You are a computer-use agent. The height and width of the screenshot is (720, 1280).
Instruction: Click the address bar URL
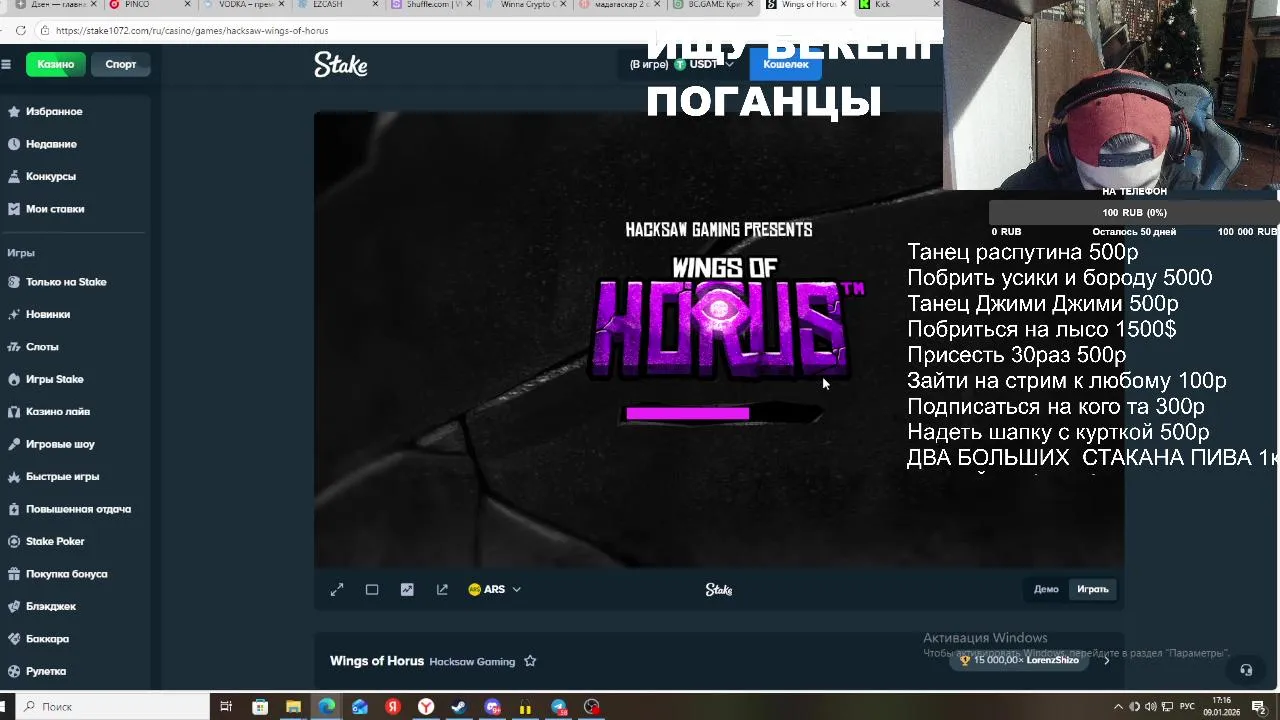tap(192, 31)
